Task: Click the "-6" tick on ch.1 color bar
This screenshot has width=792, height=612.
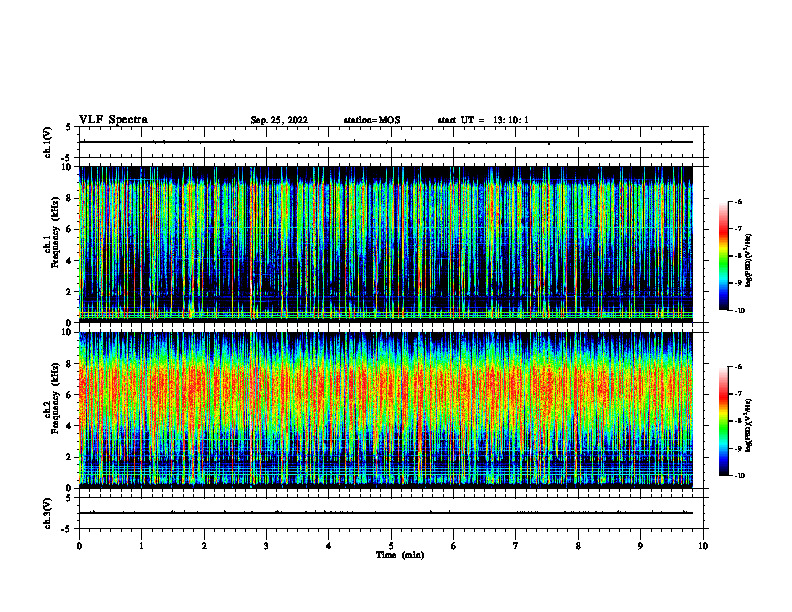Action: 738,202
